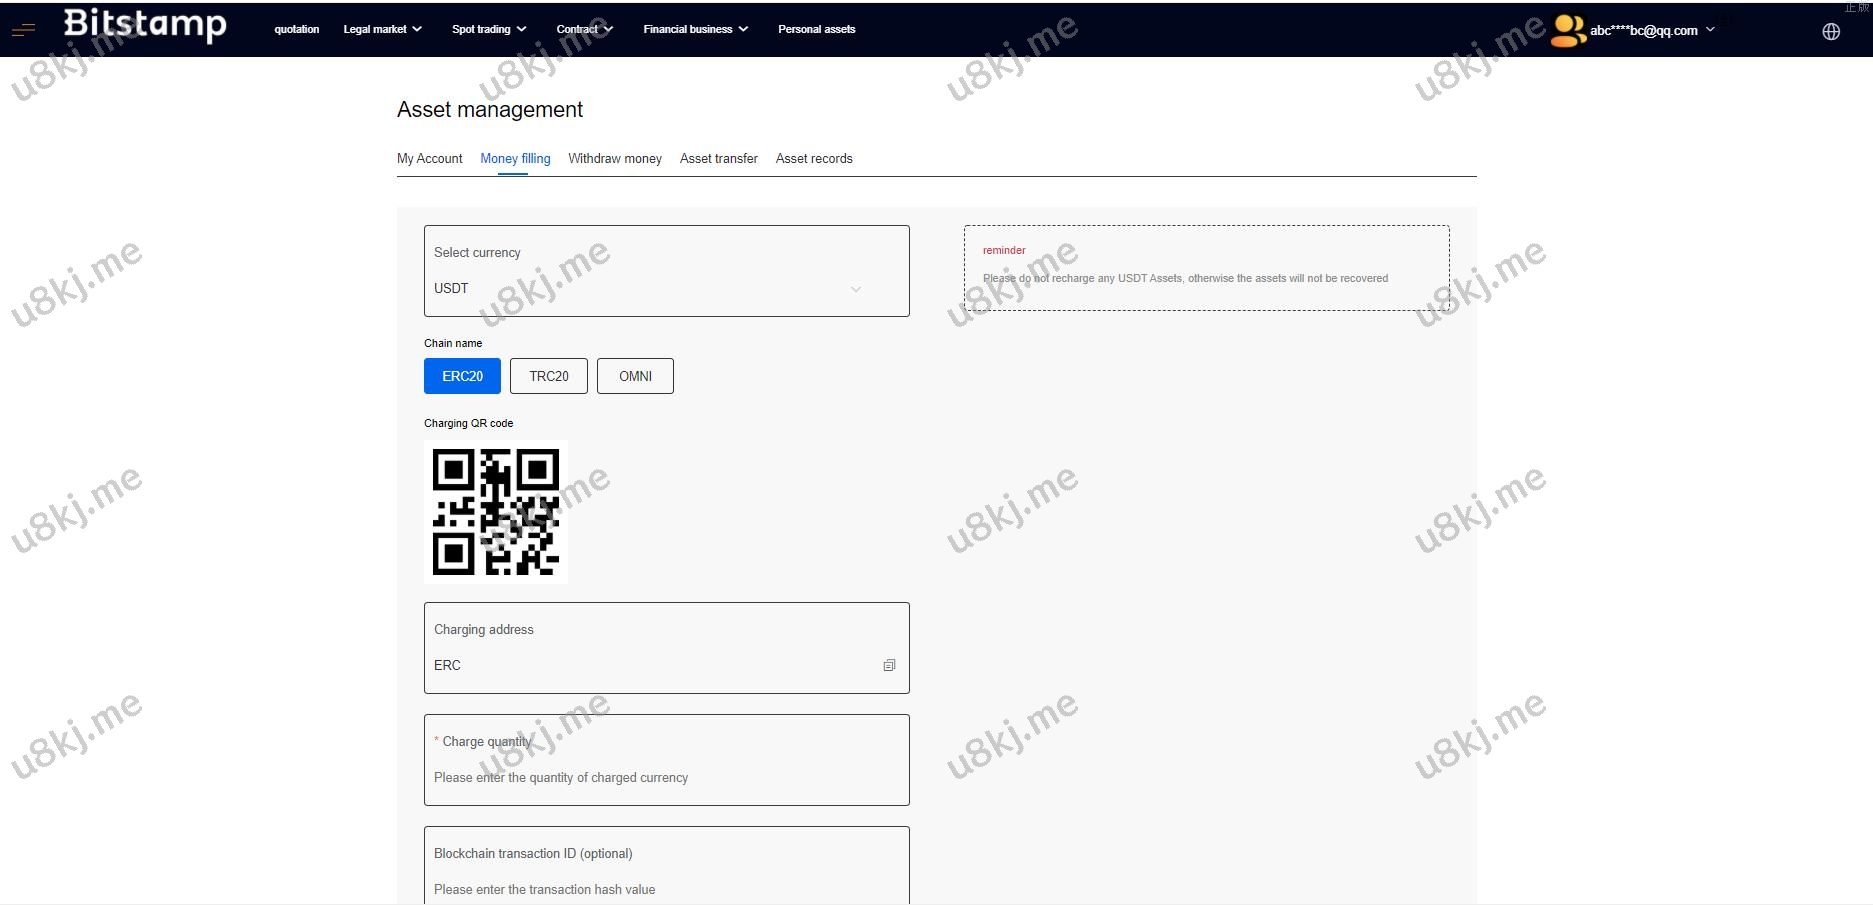Expand the Legal market menu
This screenshot has width=1873, height=905.
tap(382, 29)
